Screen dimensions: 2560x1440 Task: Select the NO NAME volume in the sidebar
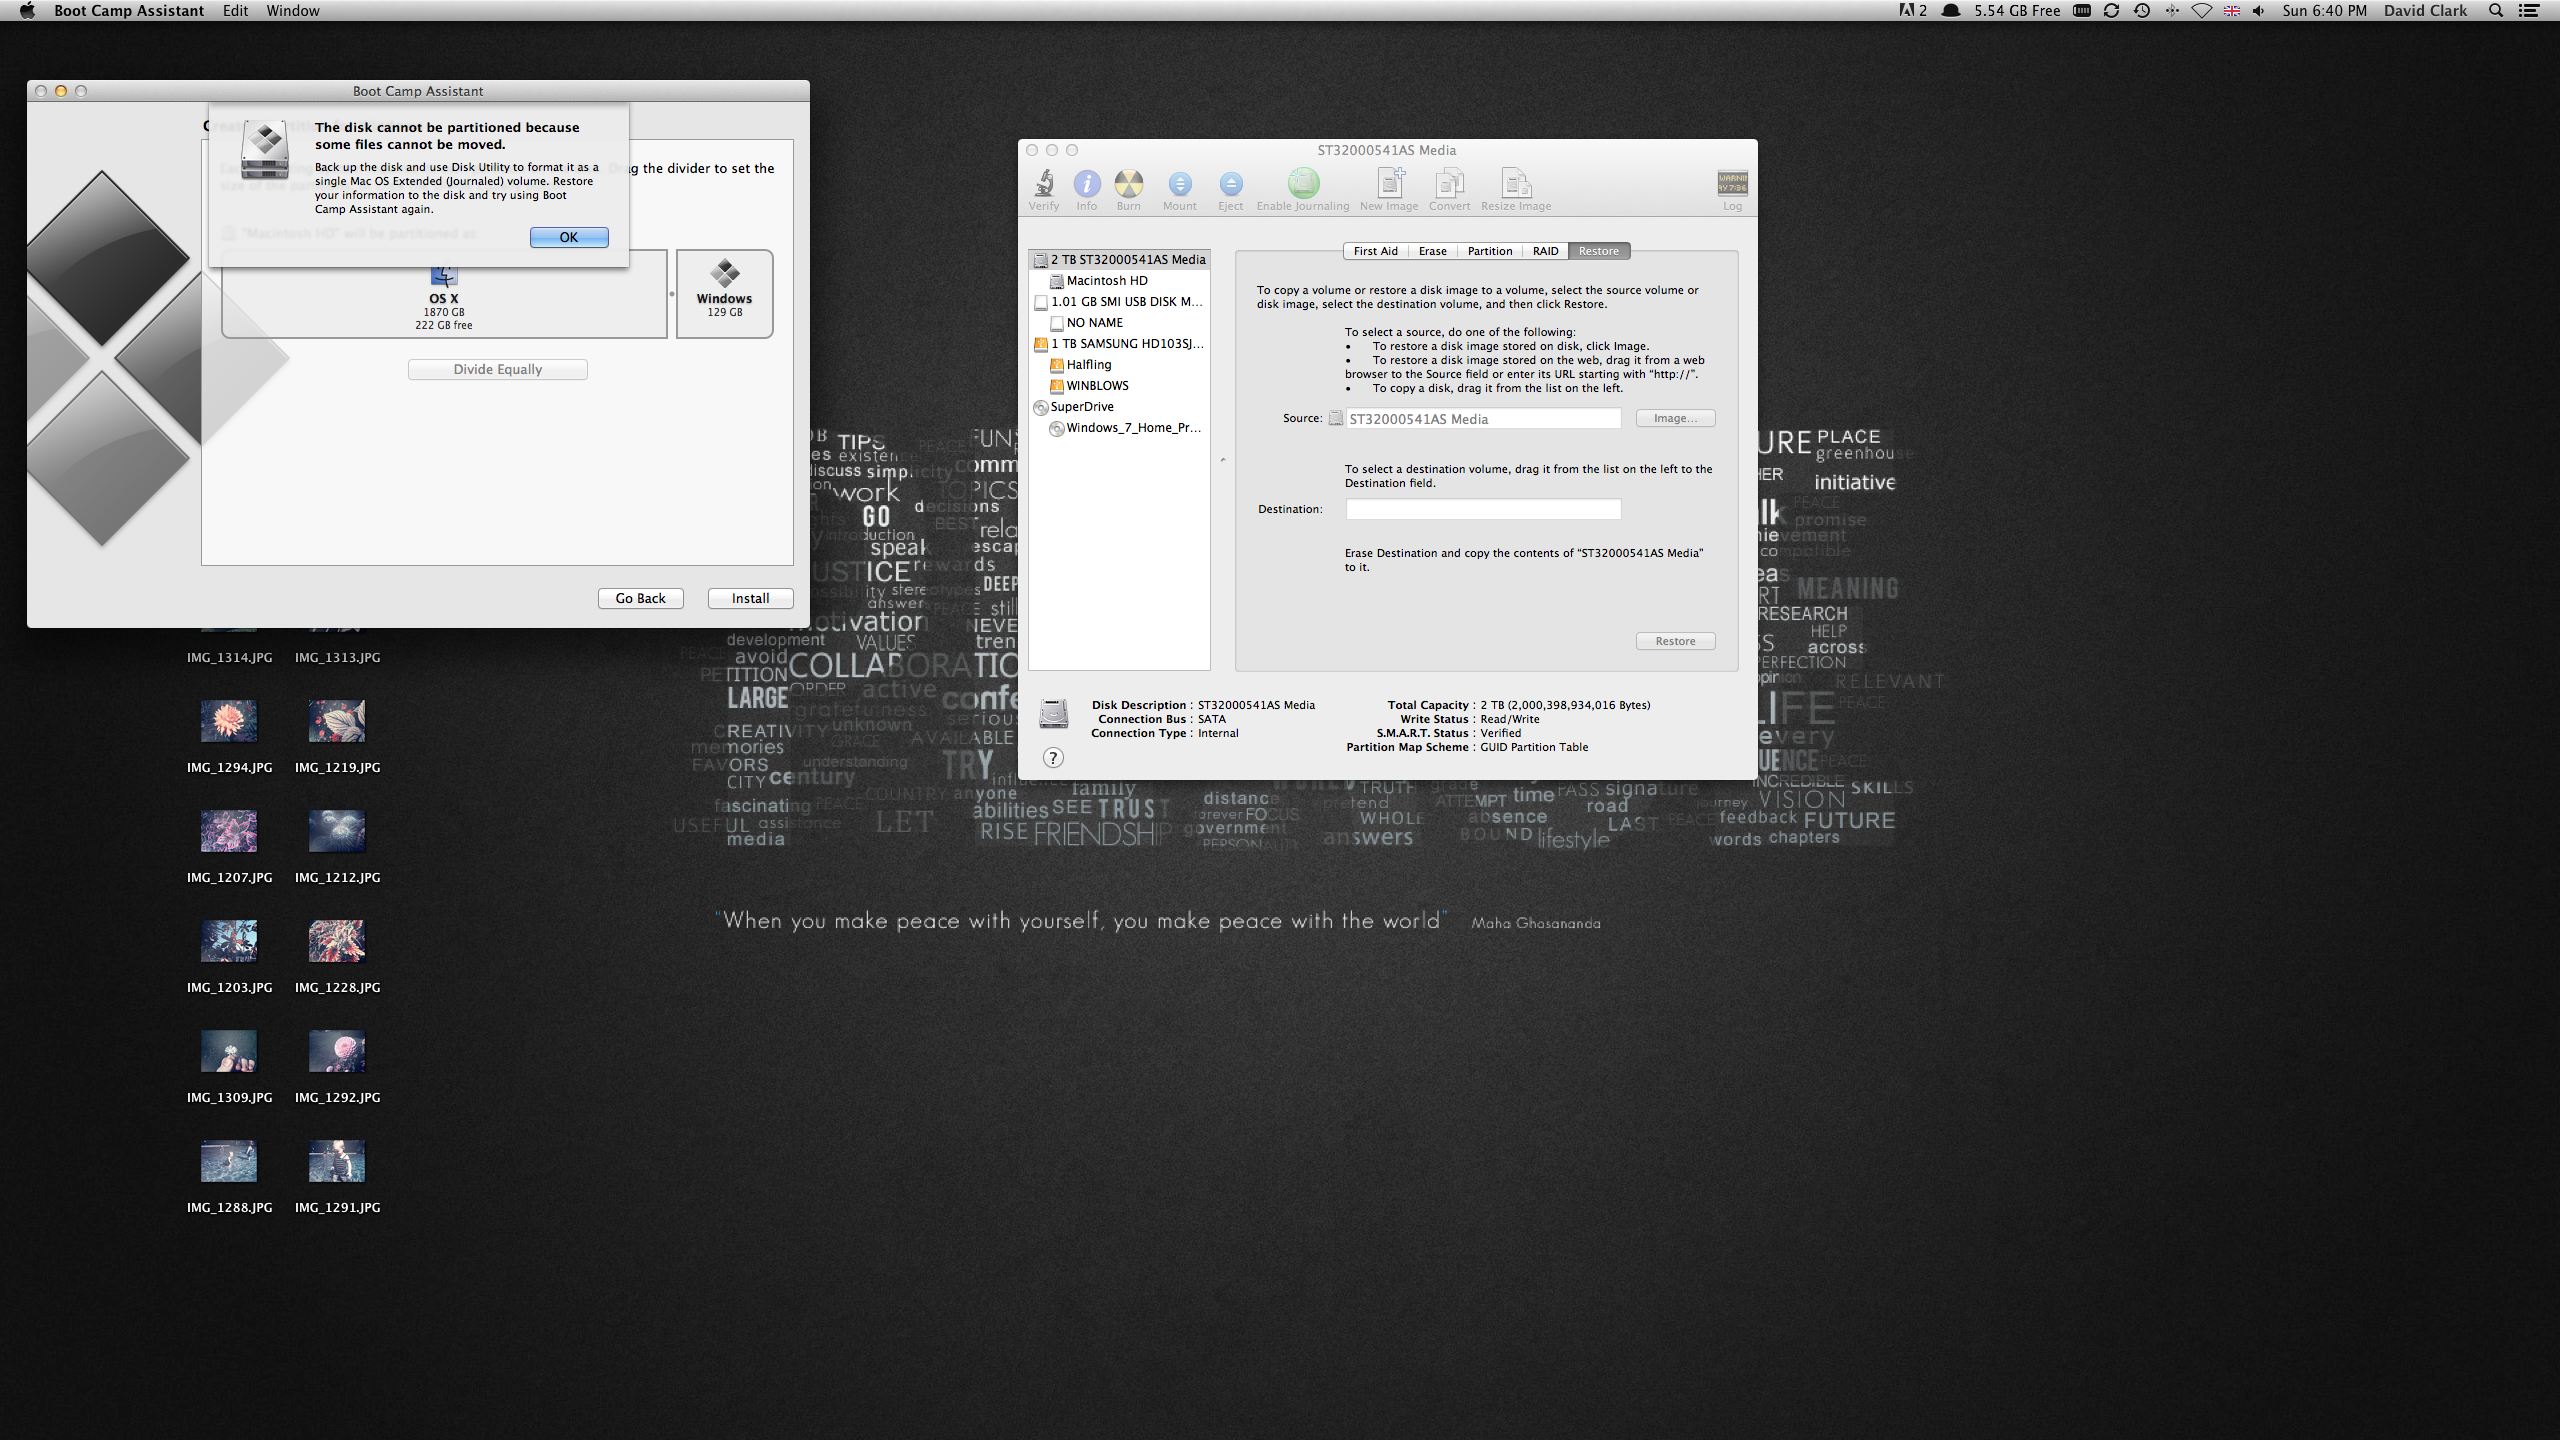1119,322
